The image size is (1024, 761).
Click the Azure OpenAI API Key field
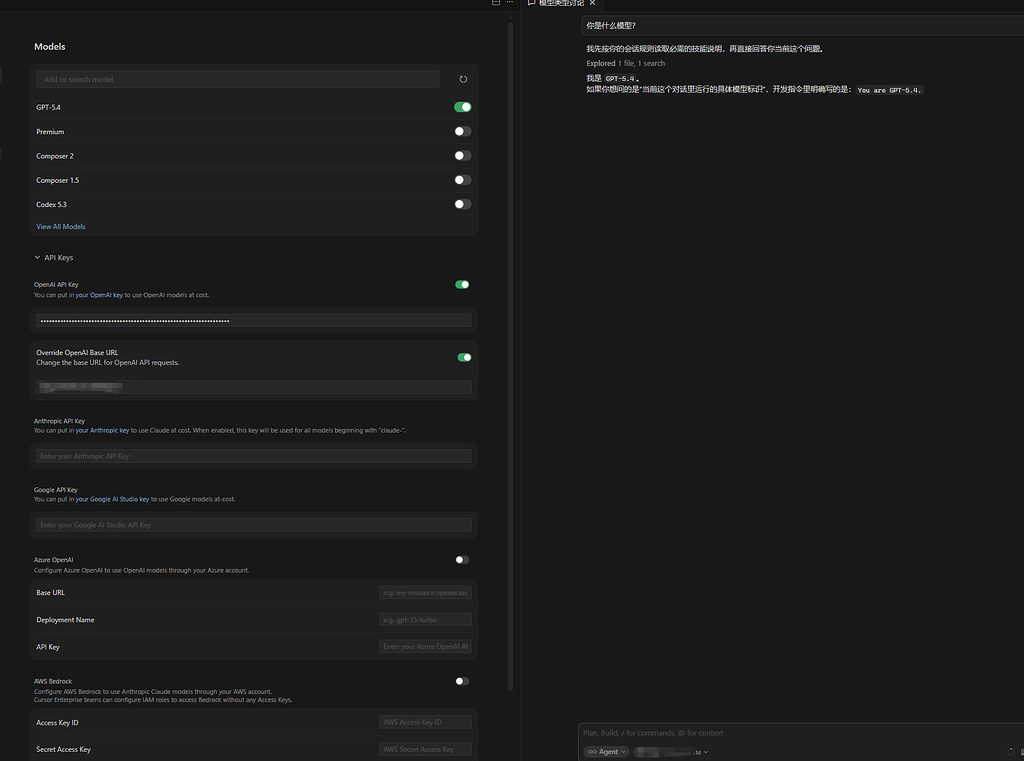point(425,647)
